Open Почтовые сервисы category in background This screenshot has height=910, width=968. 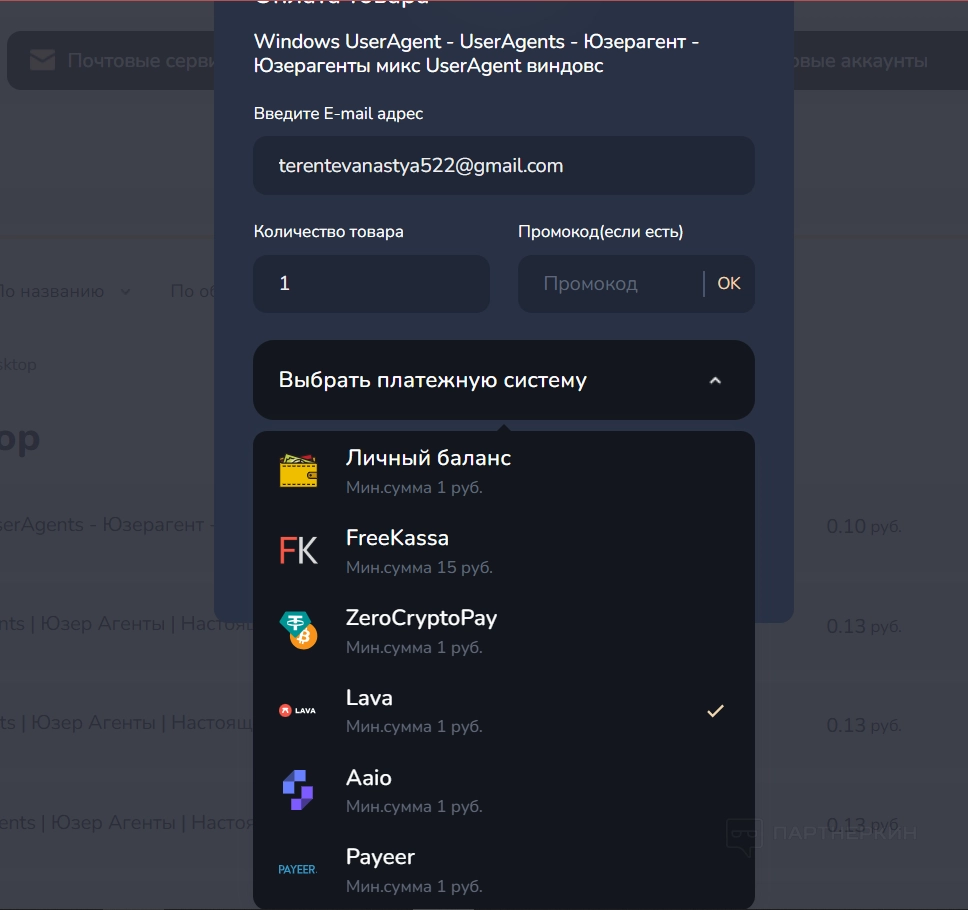(123, 61)
